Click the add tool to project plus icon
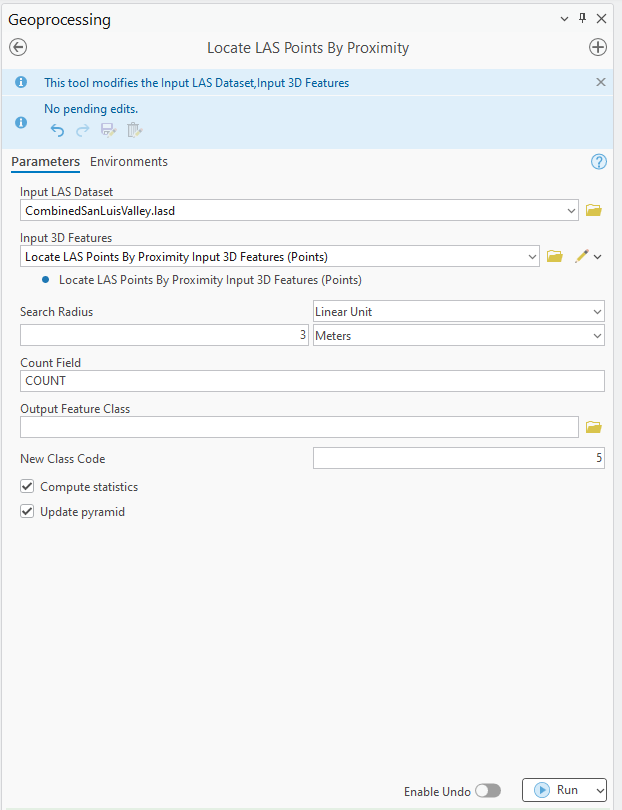This screenshot has width=622, height=810. [598, 47]
